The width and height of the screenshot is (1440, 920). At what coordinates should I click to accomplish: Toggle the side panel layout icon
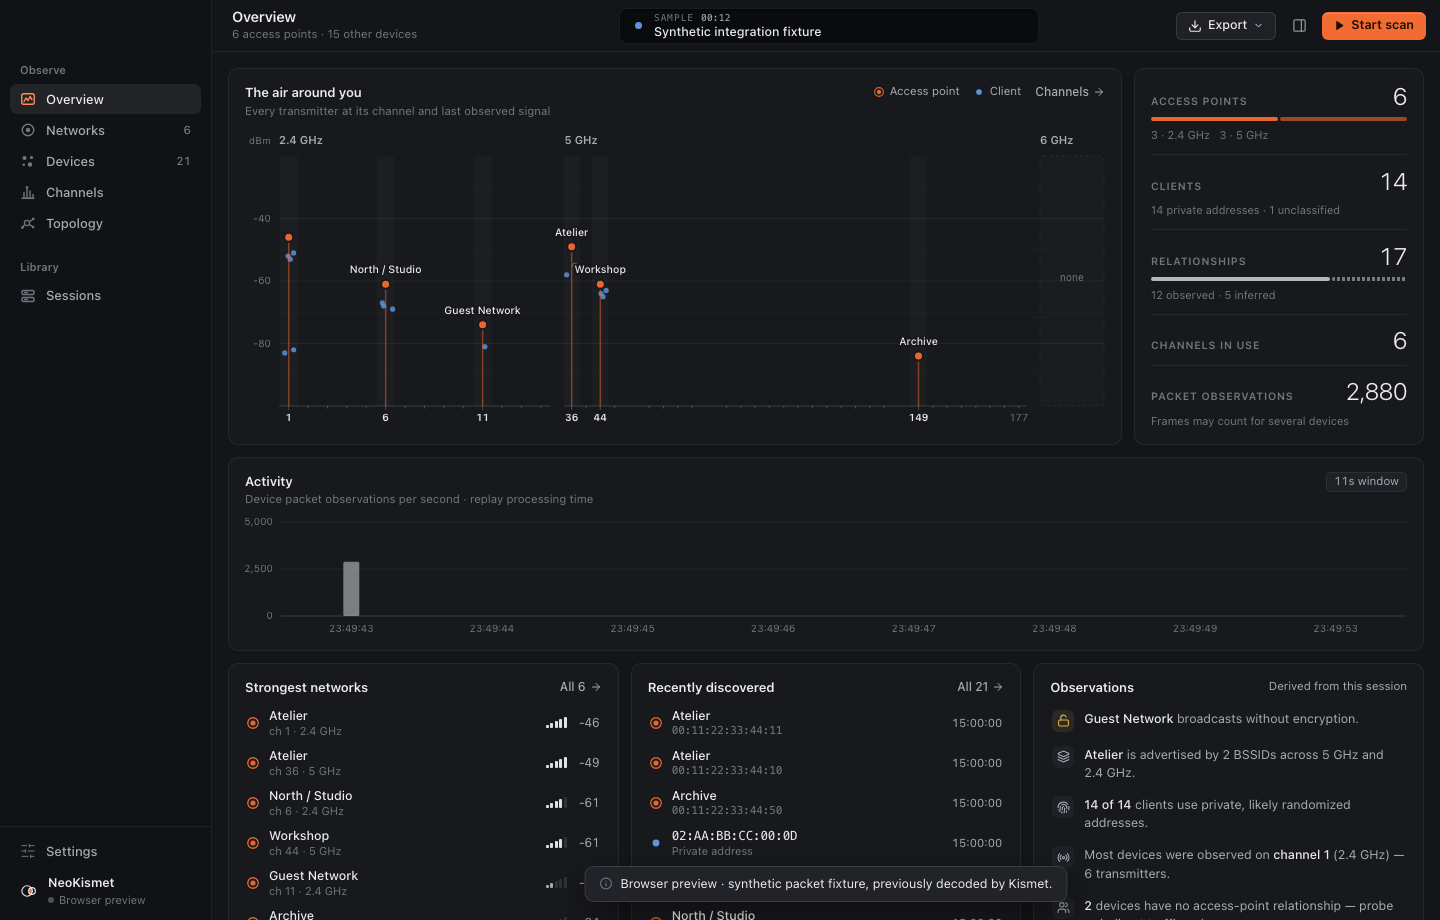coord(1299,25)
